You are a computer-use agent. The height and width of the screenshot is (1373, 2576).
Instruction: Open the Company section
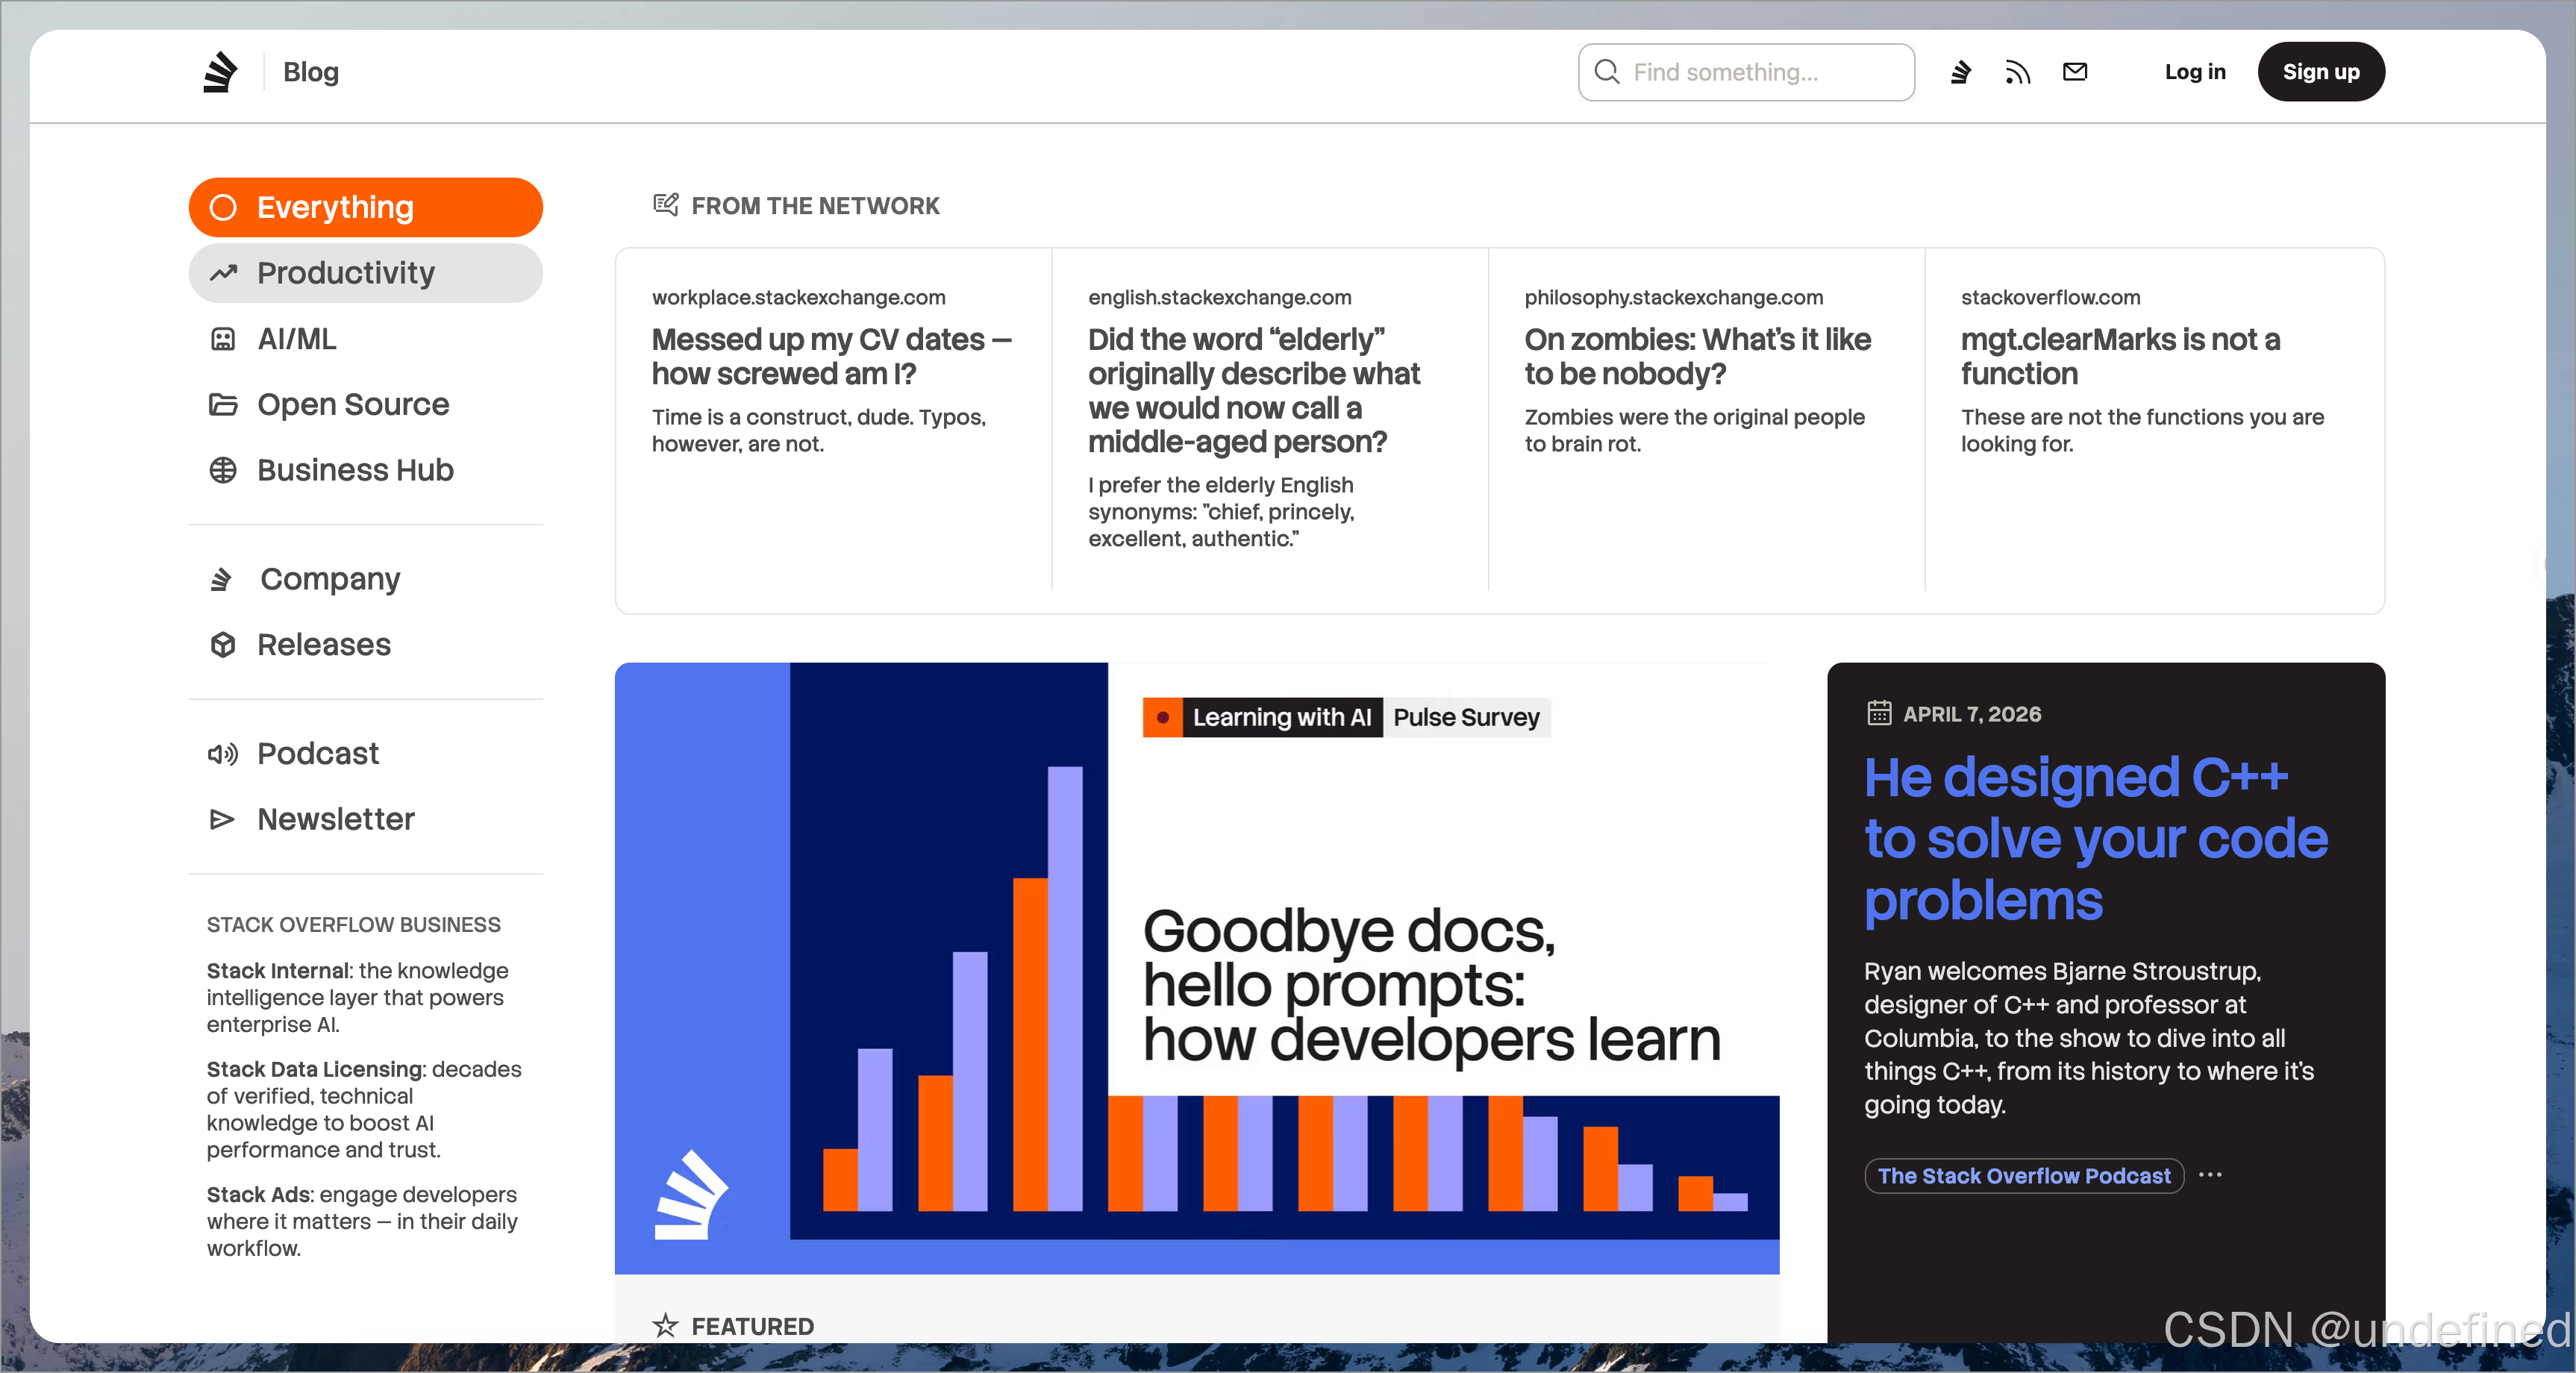click(x=329, y=579)
